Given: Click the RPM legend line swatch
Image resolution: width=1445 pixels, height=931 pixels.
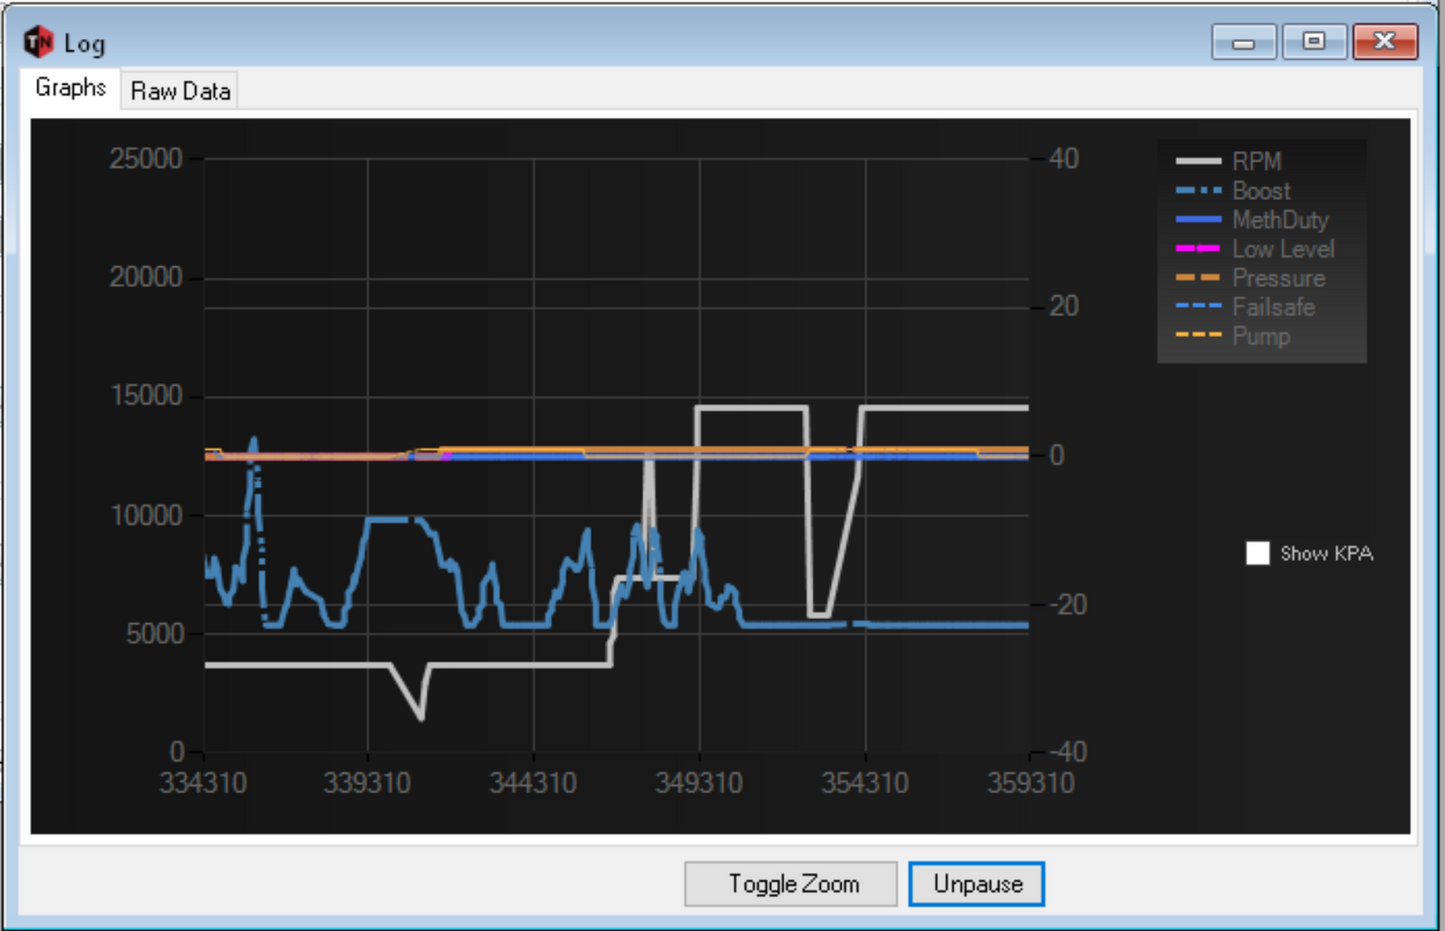Looking at the screenshot, I should [1198, 161].
